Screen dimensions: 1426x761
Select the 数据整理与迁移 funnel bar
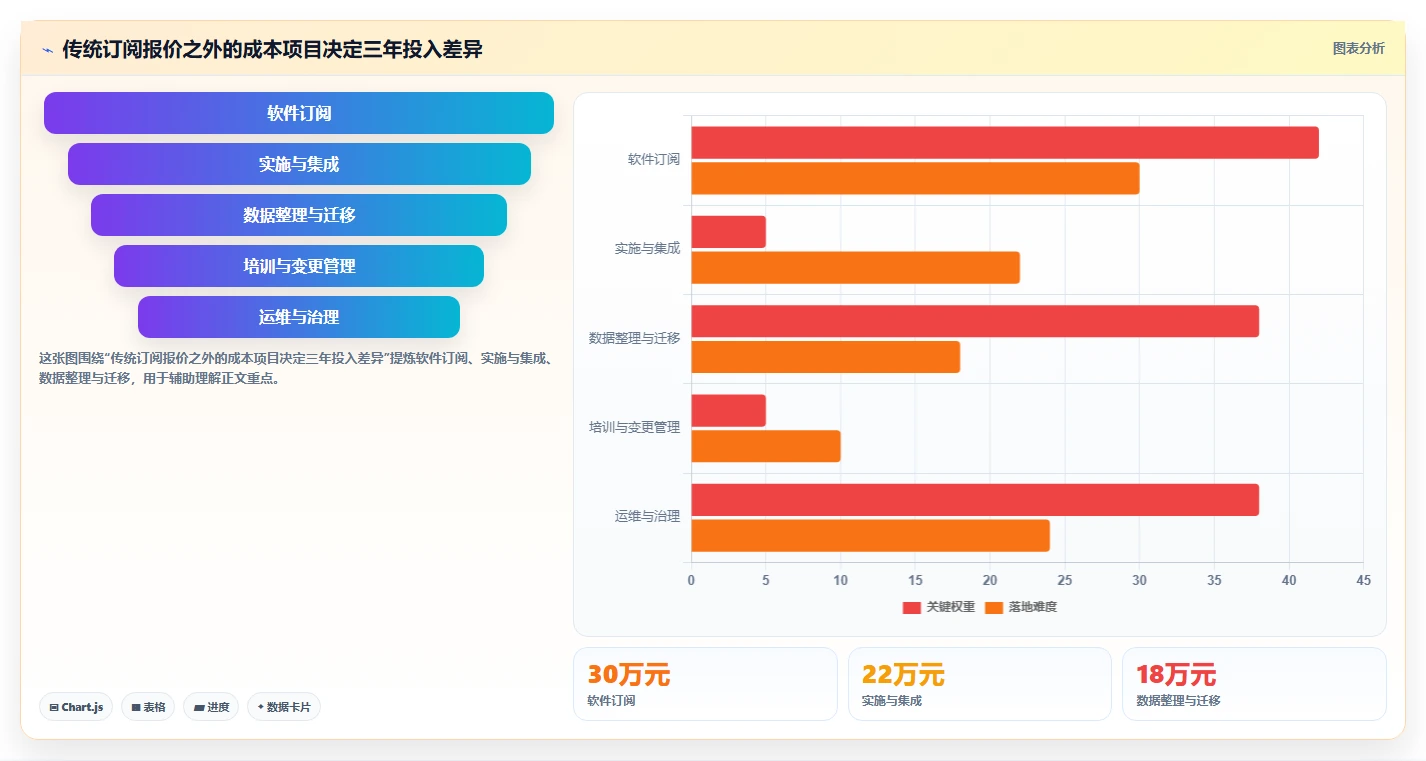point(299,215)
